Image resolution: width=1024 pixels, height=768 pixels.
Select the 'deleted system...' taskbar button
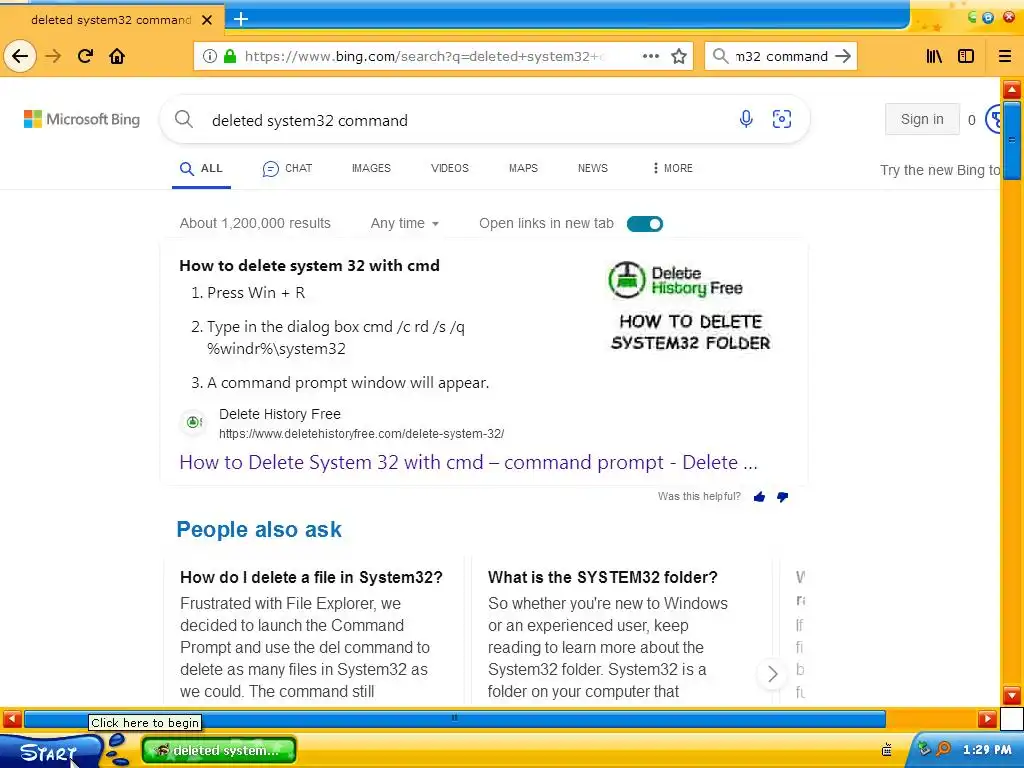click(219, 750)
